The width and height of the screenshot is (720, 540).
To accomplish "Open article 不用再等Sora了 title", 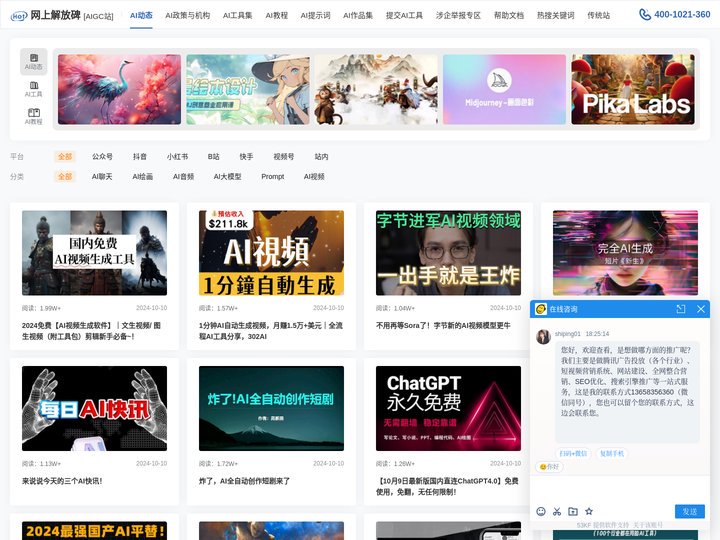I will tap(443, 326).
